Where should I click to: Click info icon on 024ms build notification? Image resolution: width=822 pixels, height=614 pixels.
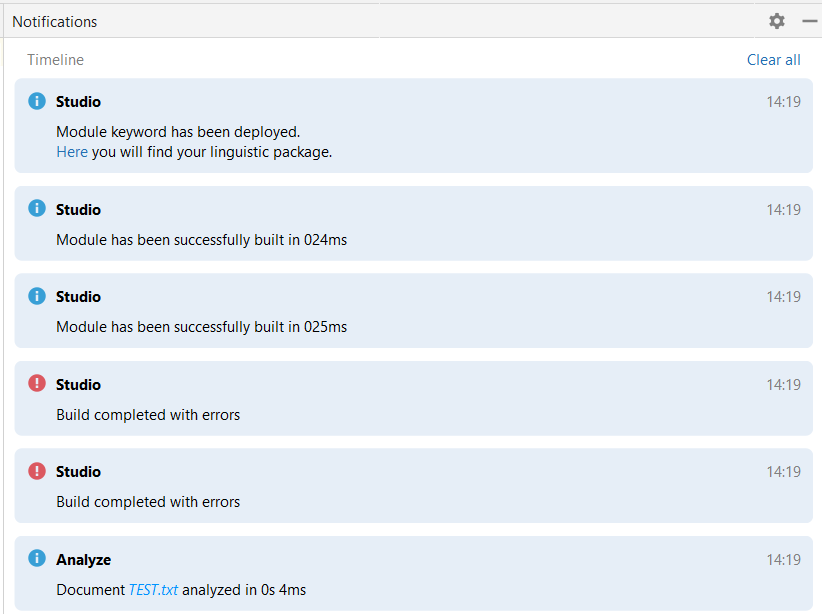click(x=37, y=209)
